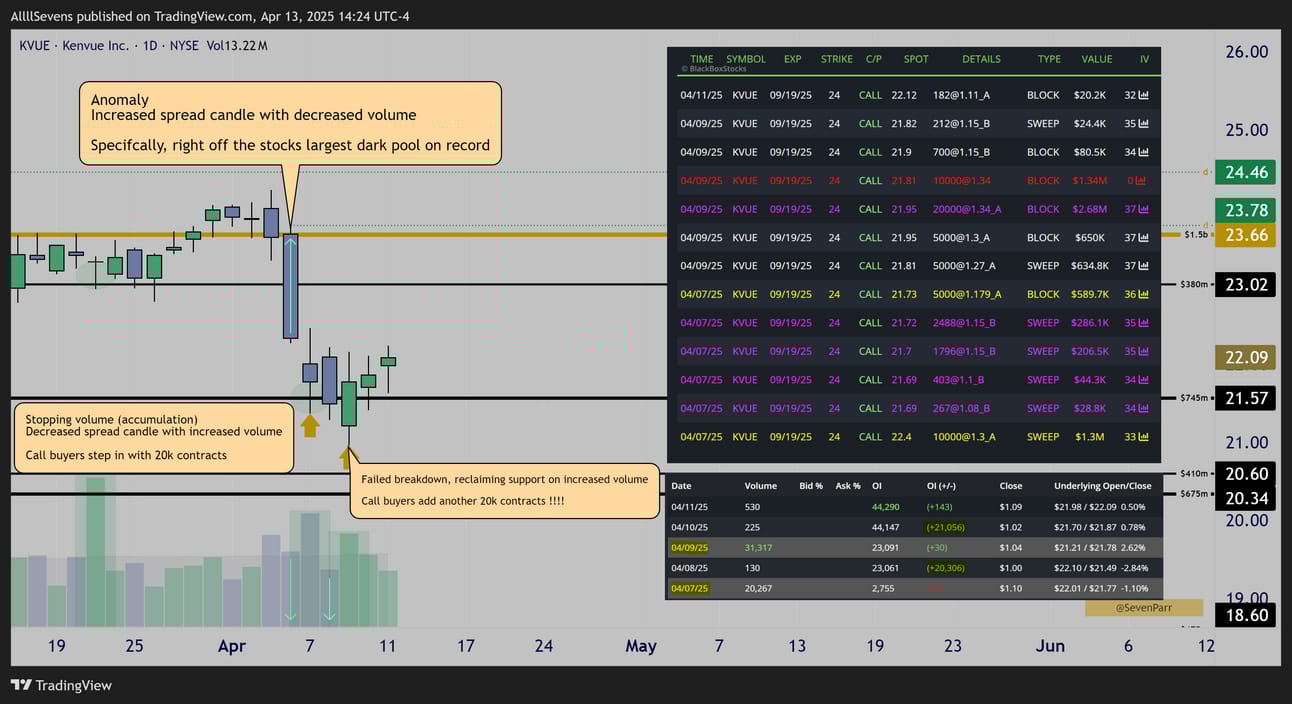Select the 212@1.15_B details cell

tap(961, 124)
